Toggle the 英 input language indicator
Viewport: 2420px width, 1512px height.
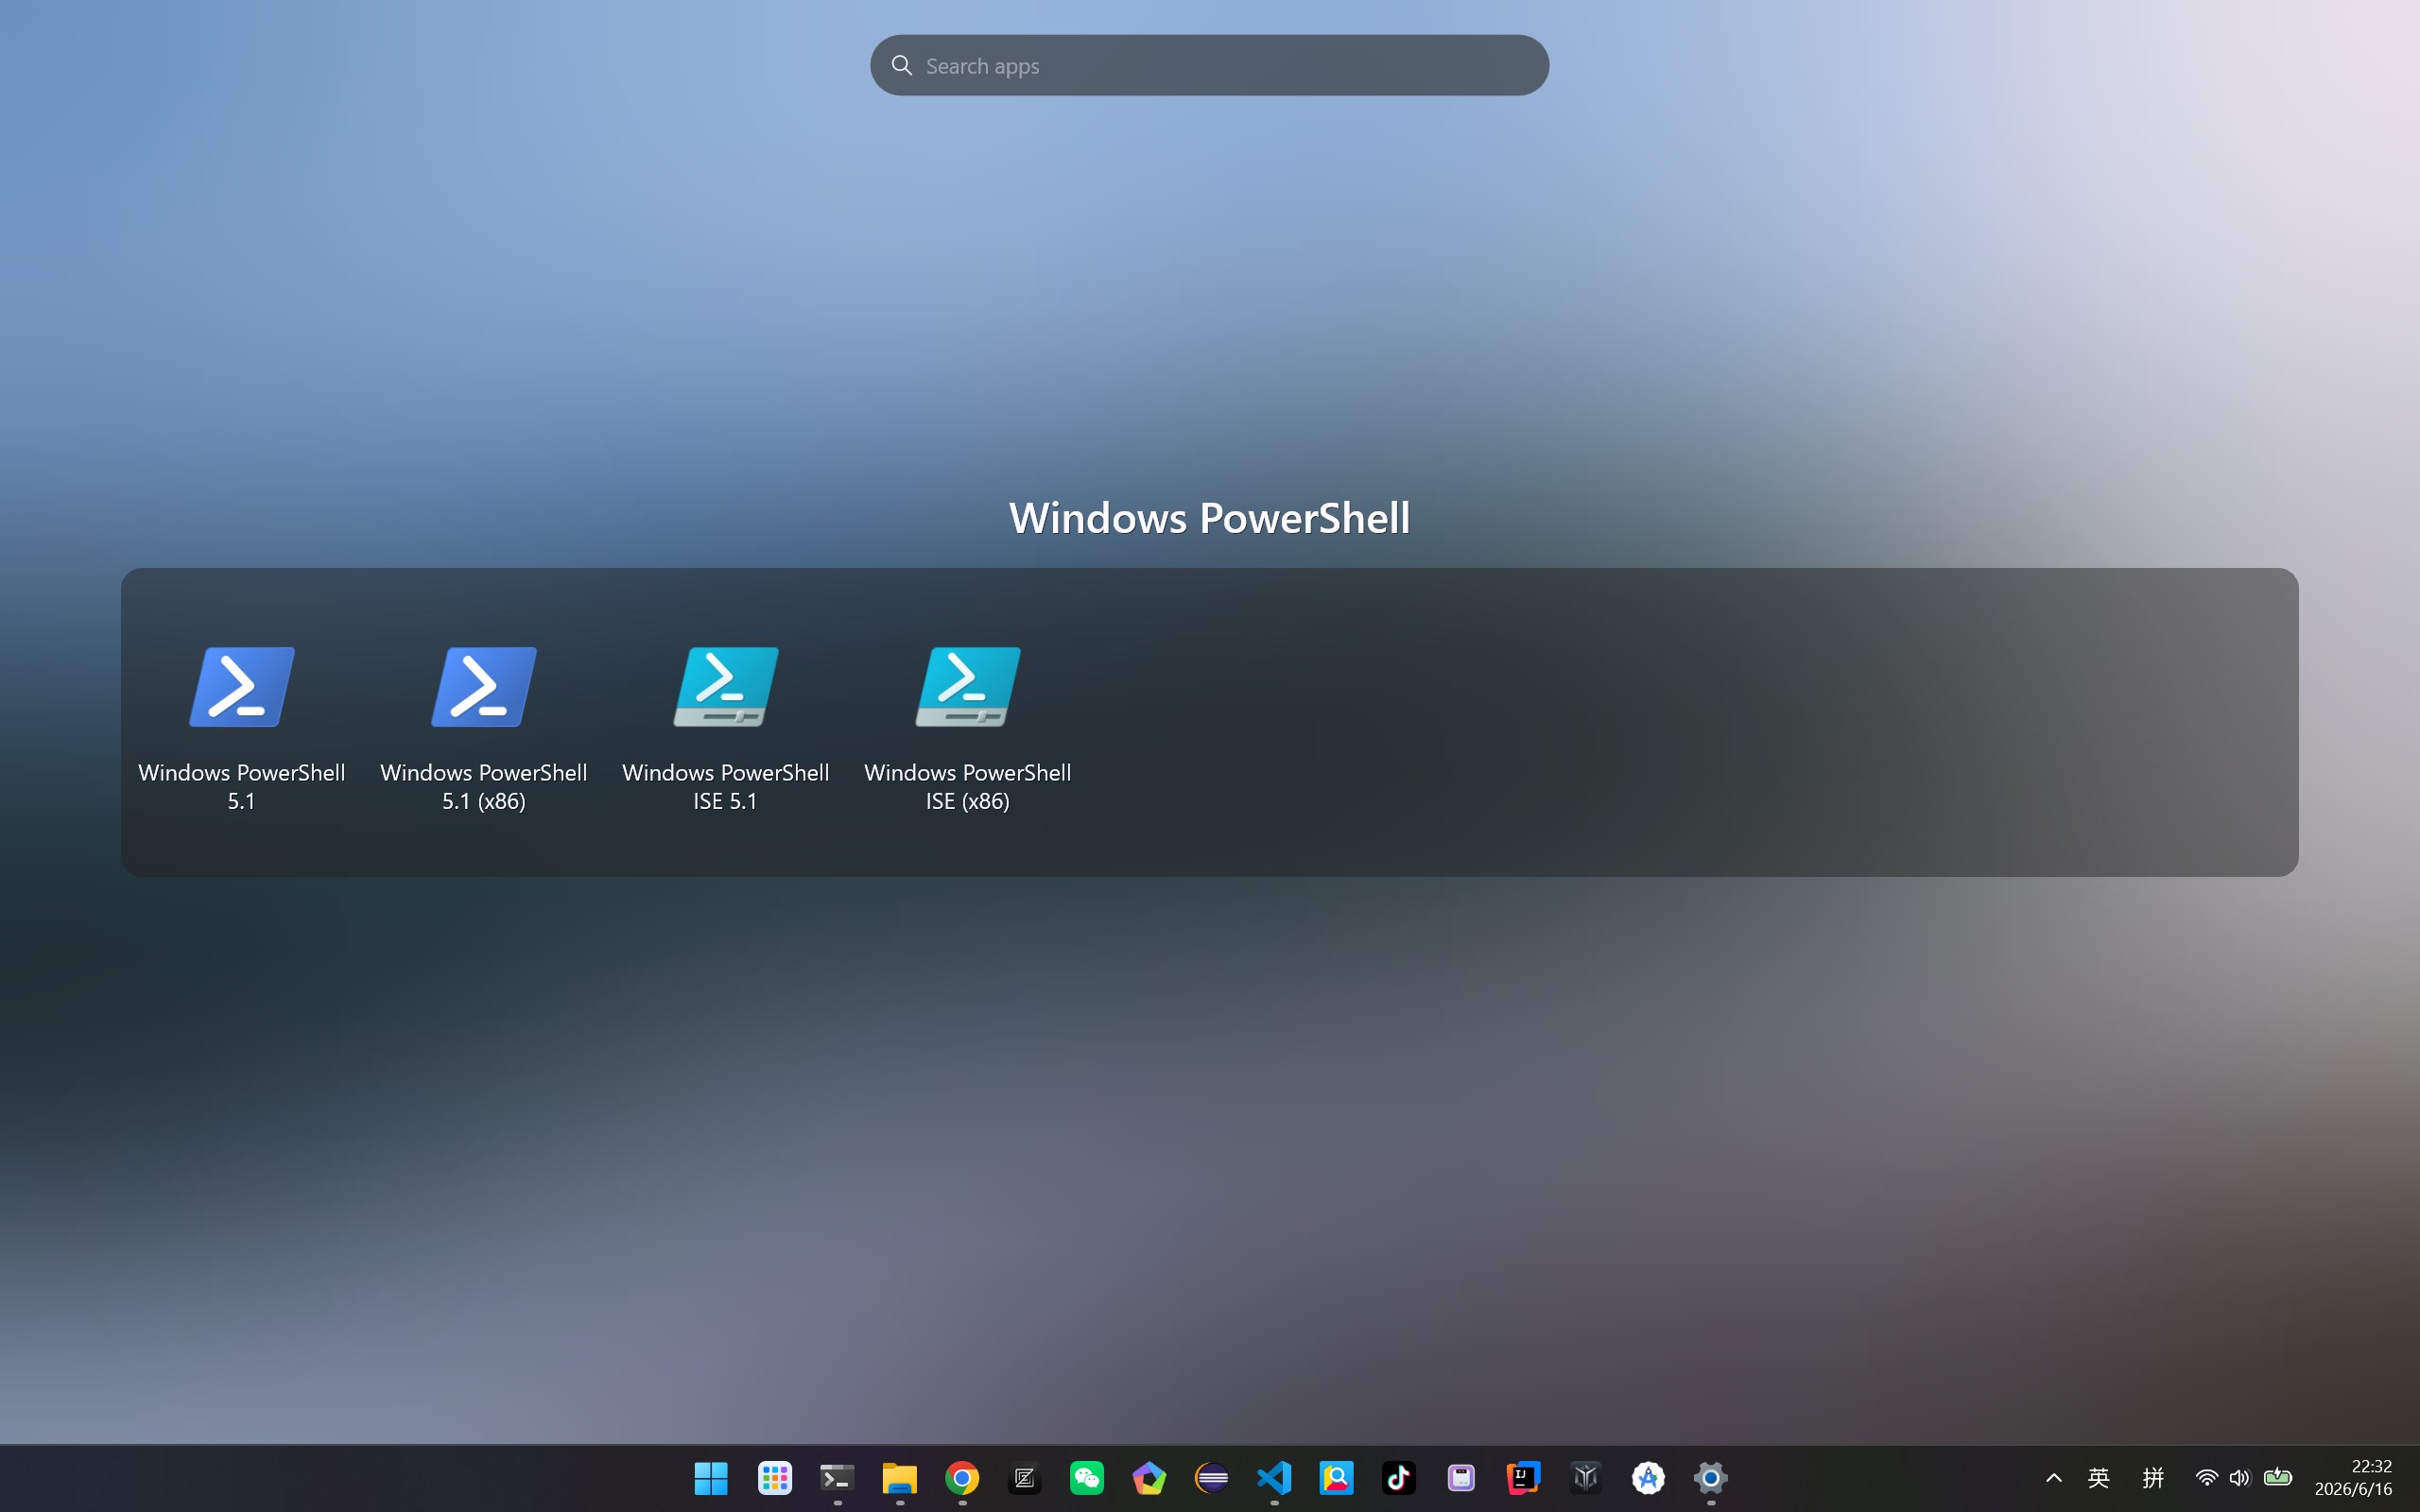pyautogui.click(x=2099, y=1478)
